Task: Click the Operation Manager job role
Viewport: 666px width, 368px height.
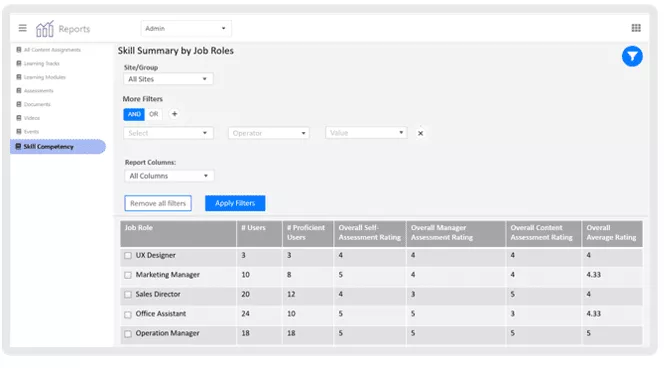Action: point(167,334)
